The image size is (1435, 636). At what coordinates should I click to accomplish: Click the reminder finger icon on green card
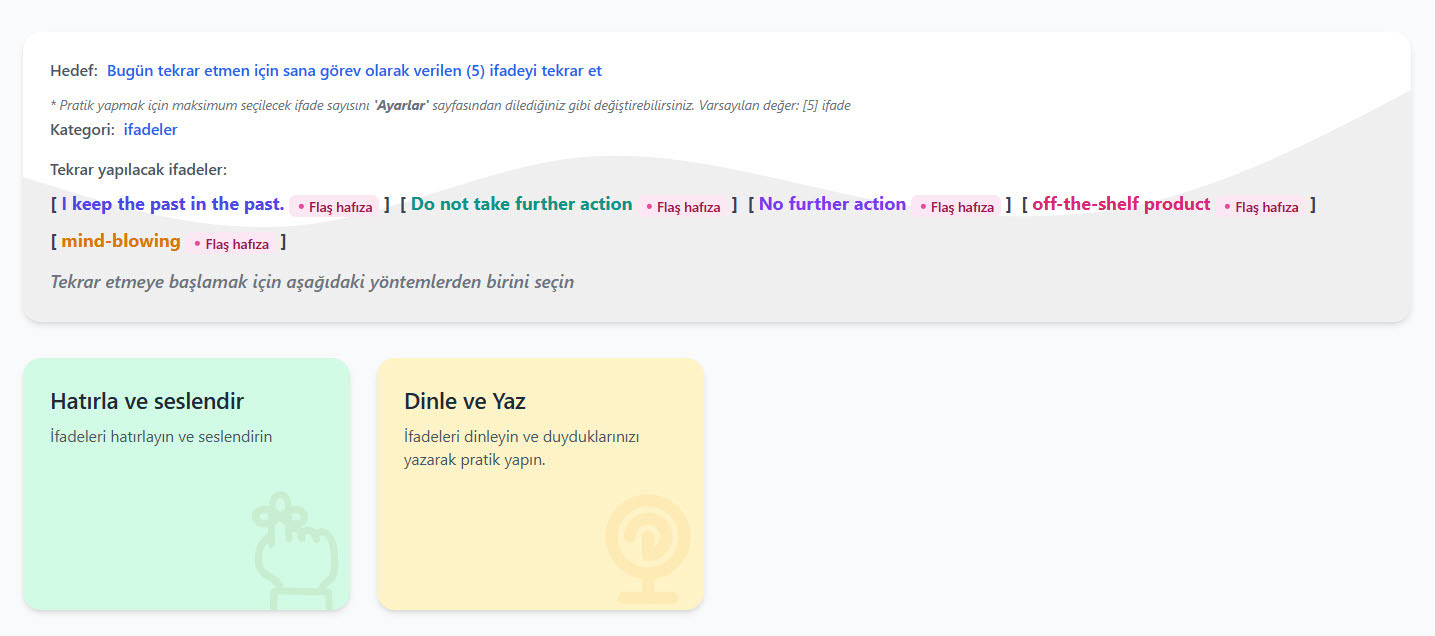click(295, 550)
